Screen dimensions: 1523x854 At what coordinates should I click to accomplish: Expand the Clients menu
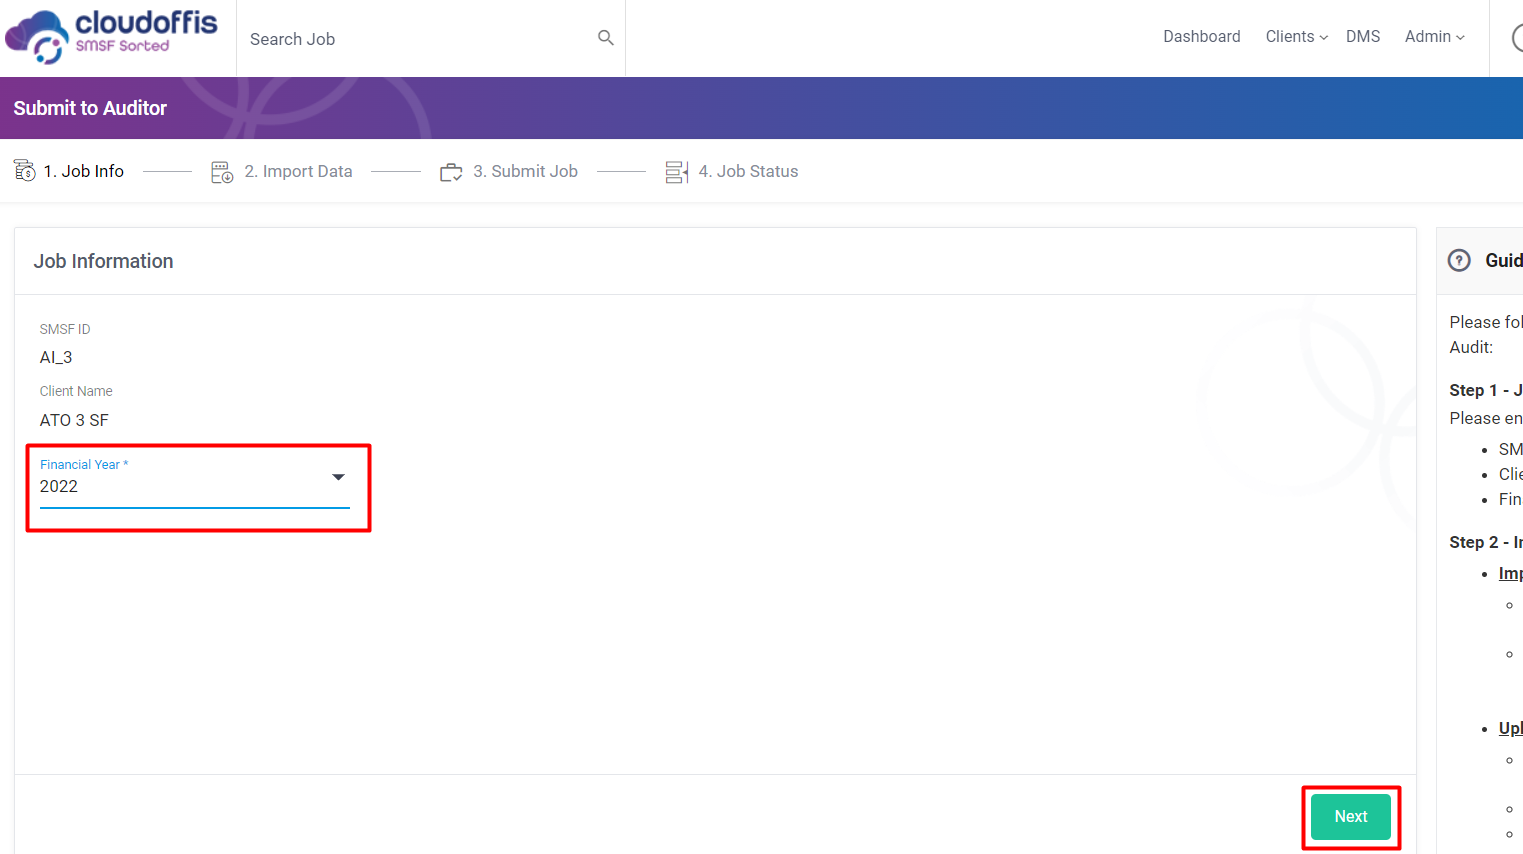coord(1296,37)
